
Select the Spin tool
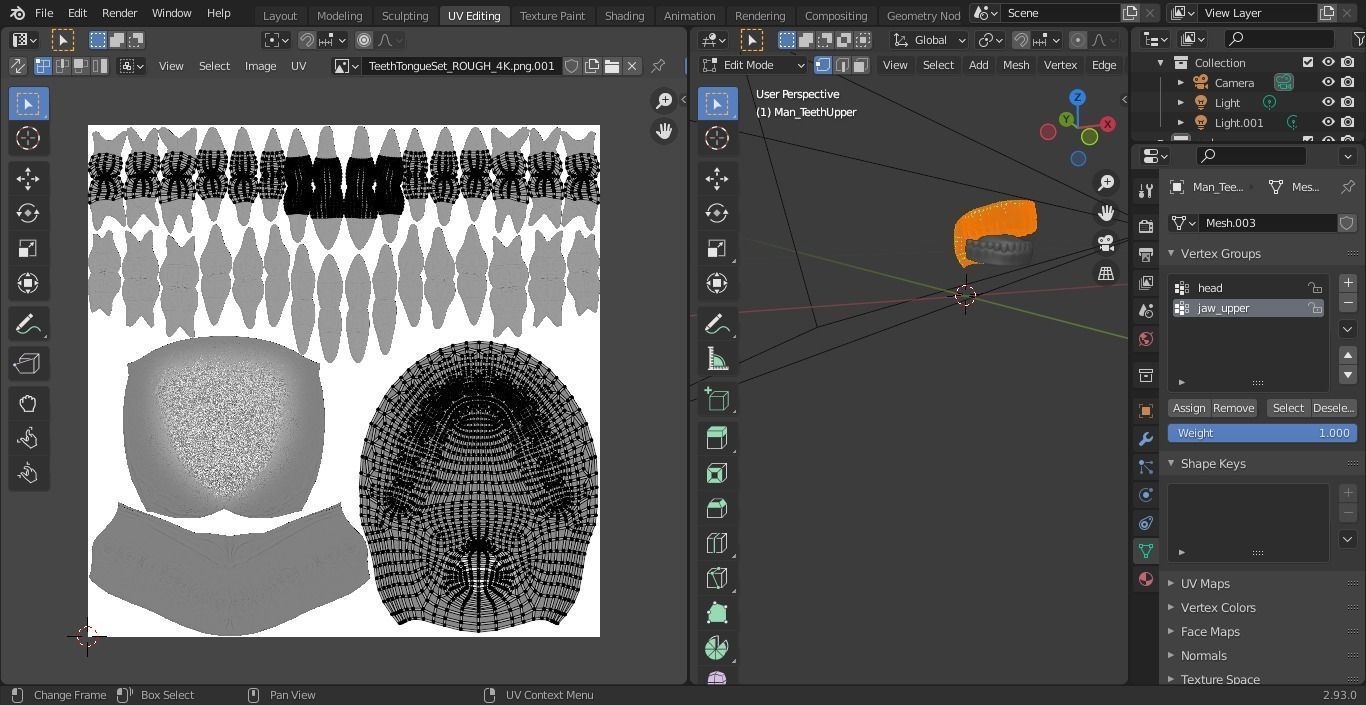point(717,648)
